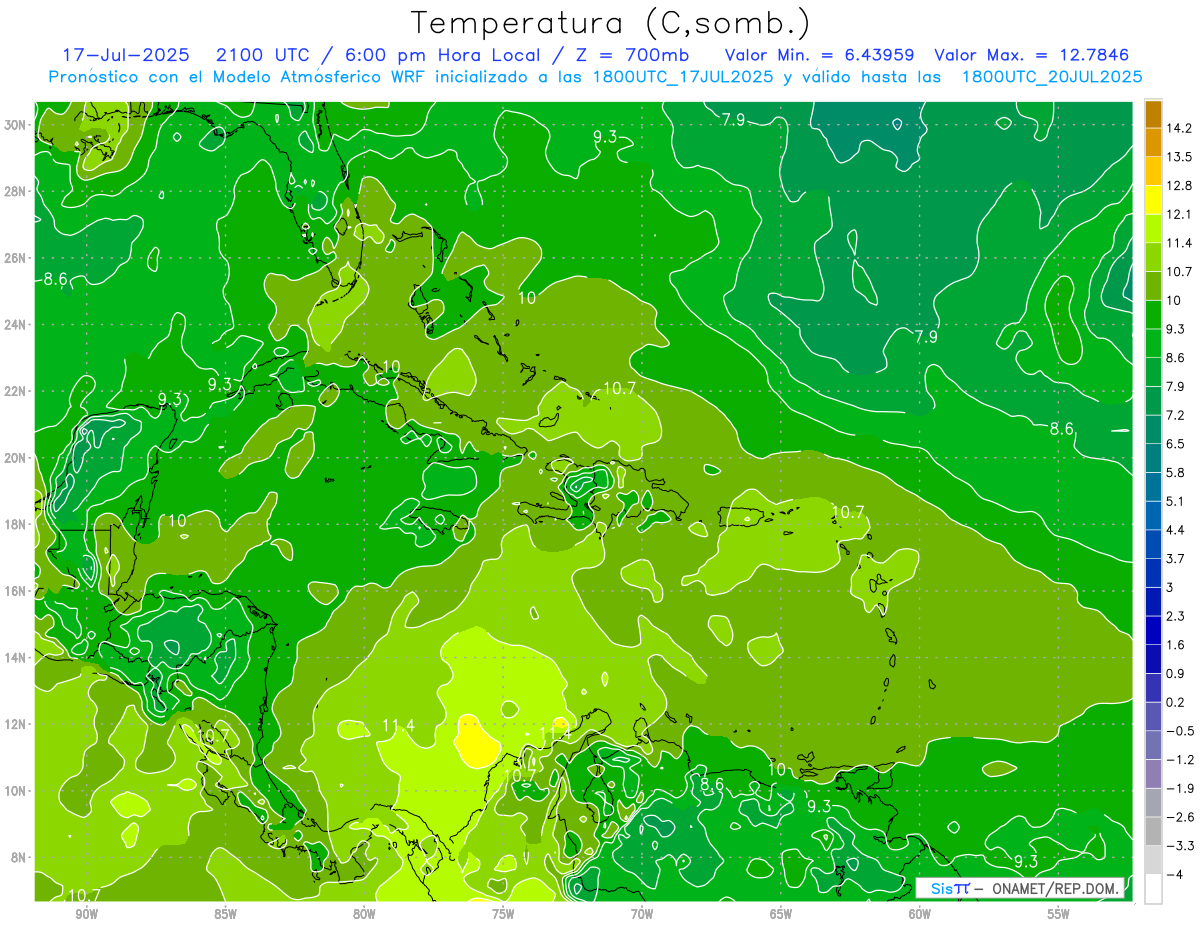The width and height of the screenshot is (1200, 927).
Task: Click the colorbar label -1.9
Action: point(1180,788)
